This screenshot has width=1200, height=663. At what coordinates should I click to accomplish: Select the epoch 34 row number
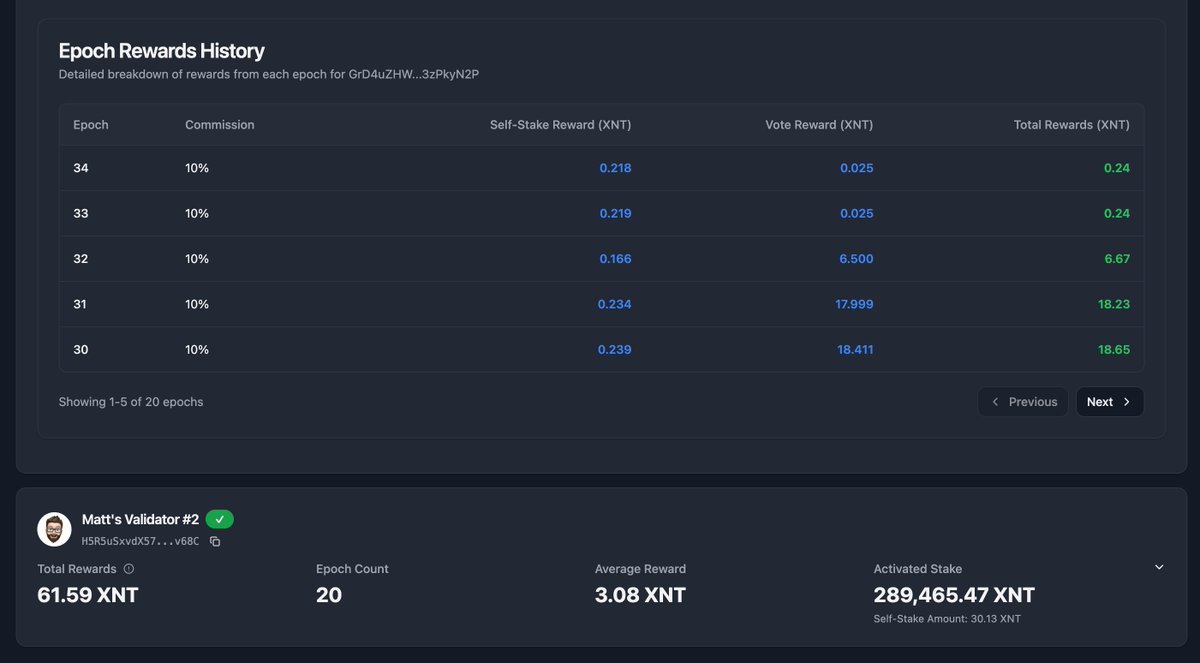[81, 168]
